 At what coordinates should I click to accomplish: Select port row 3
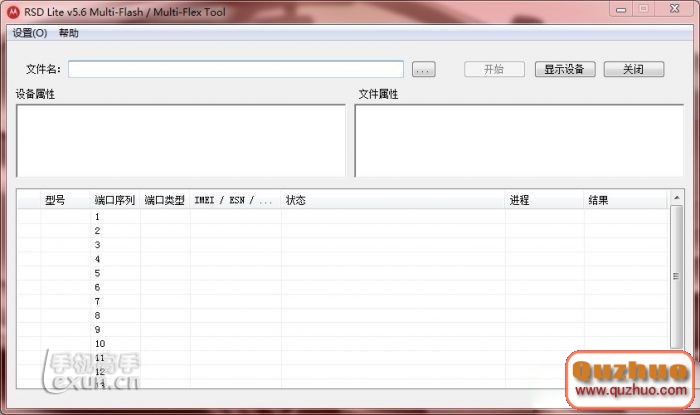pos(342,245)
